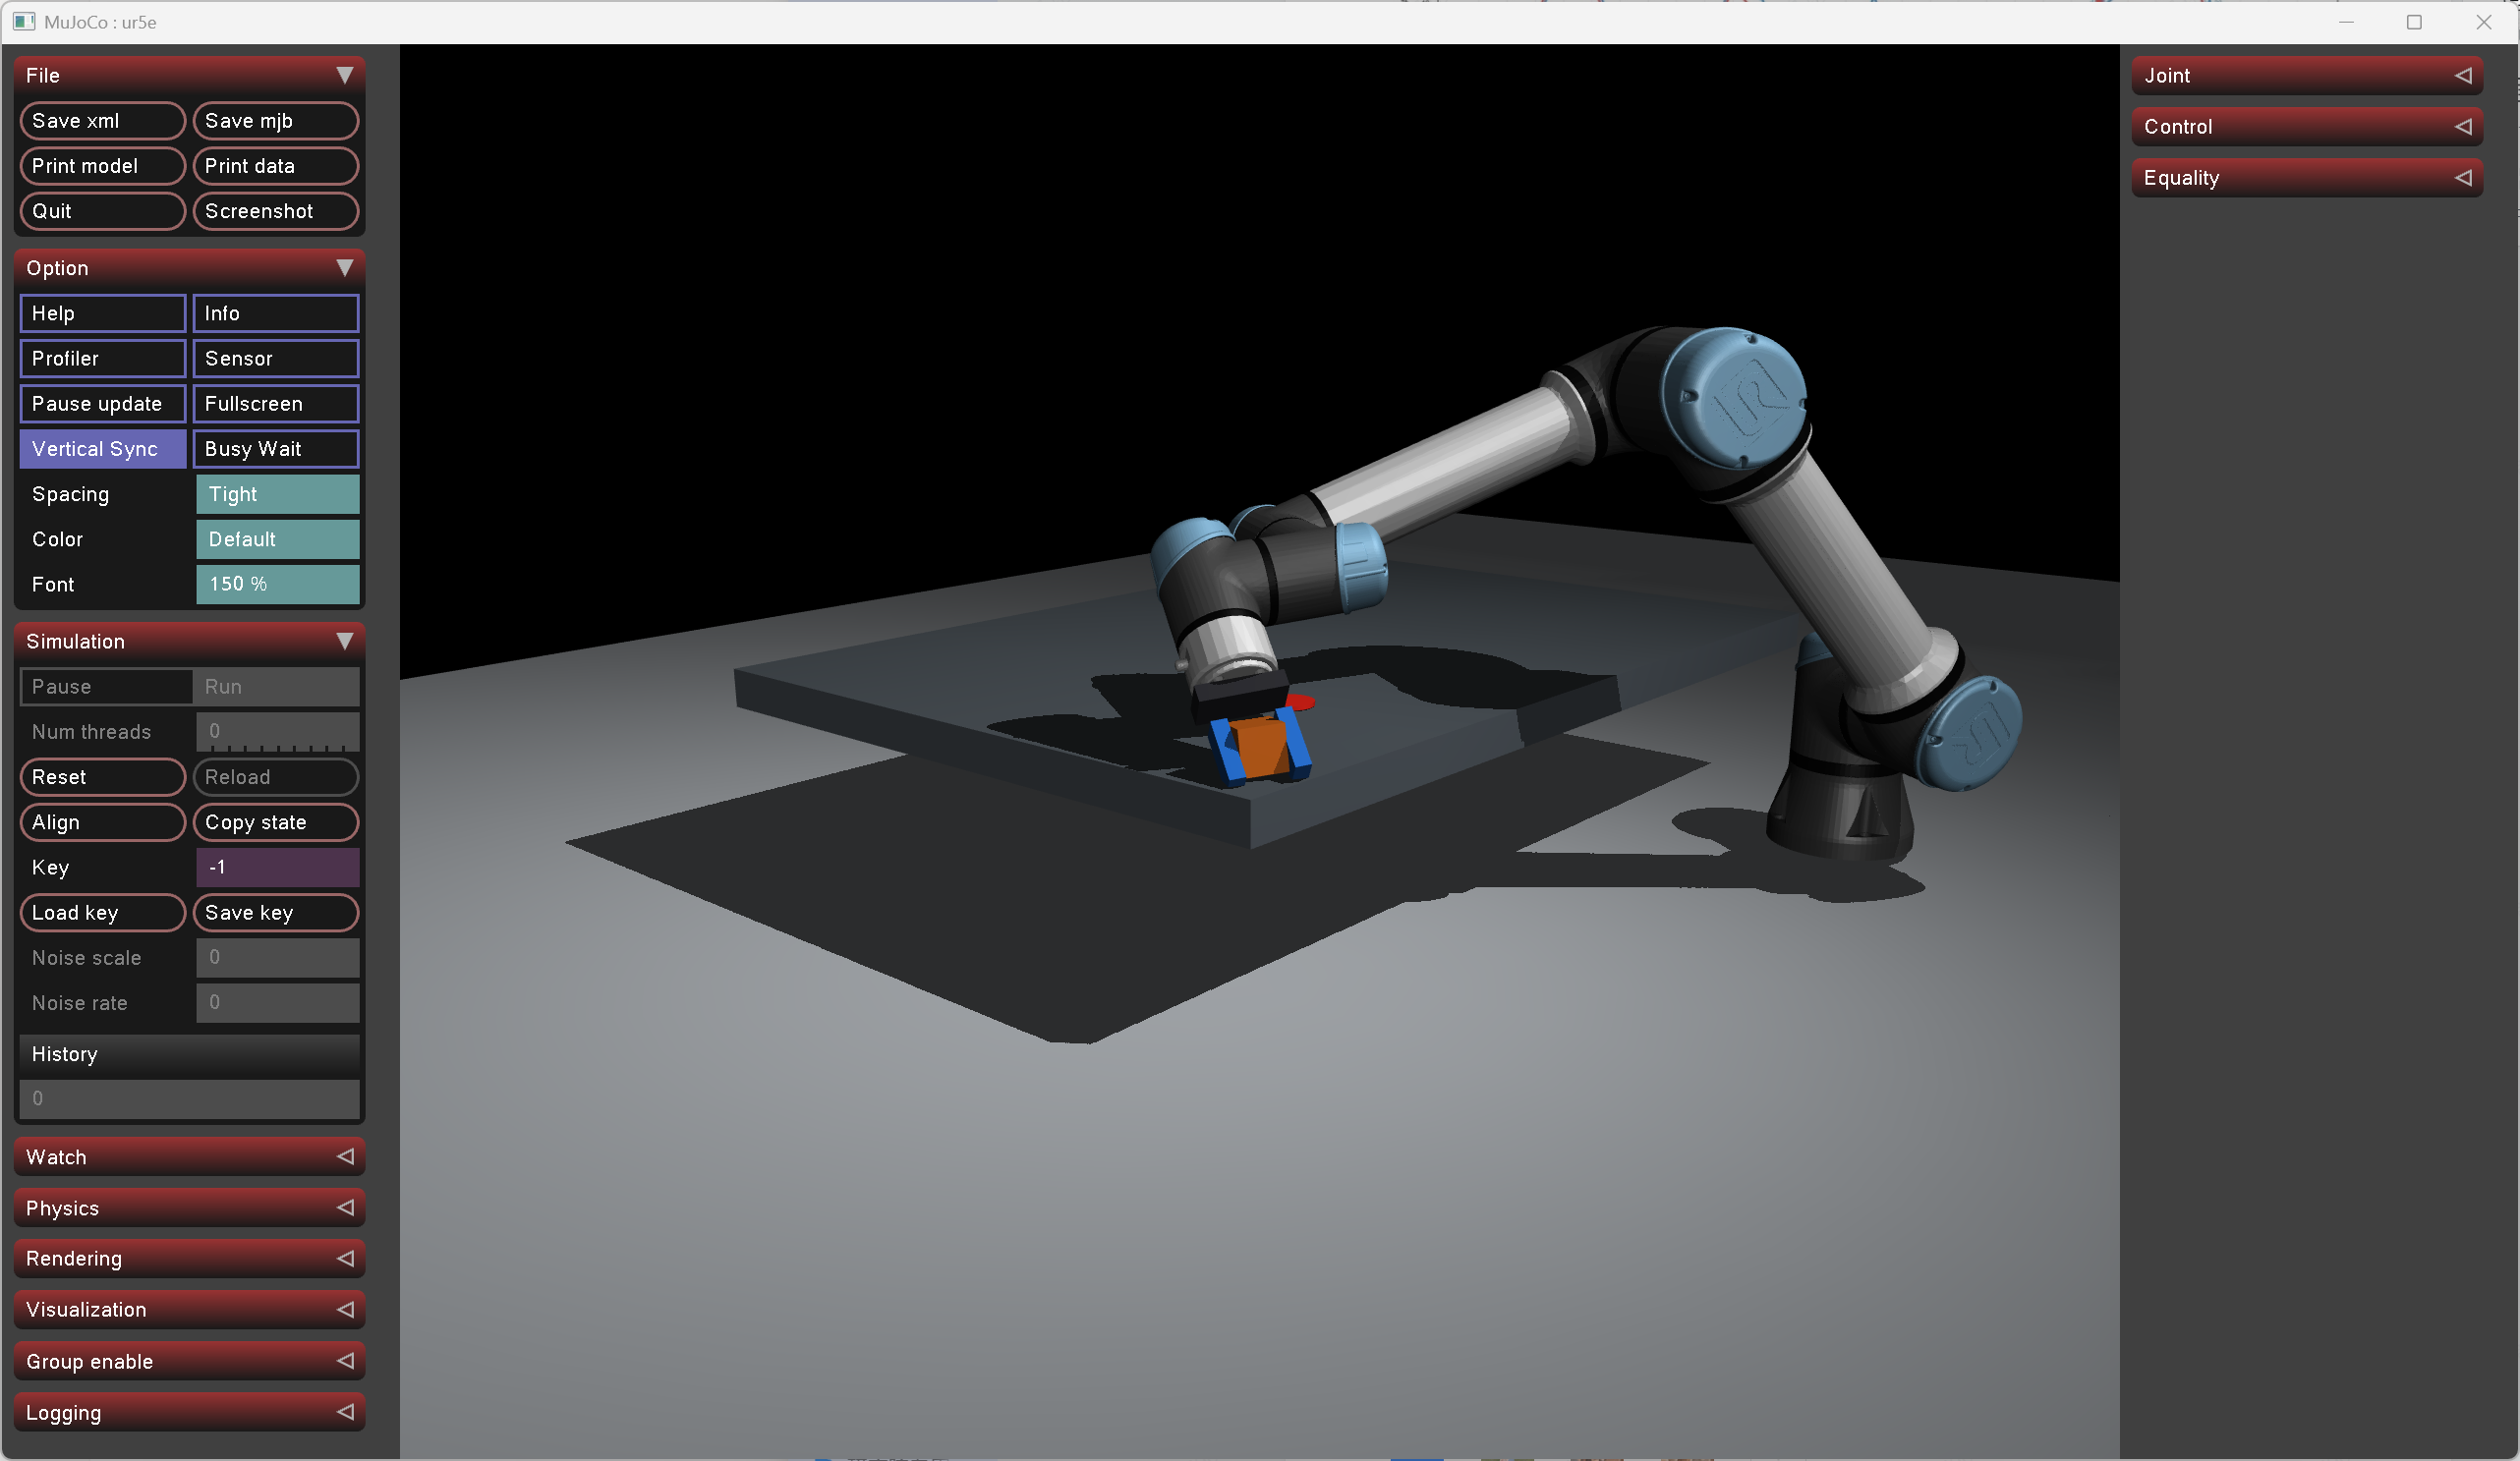Toggle the Info overlay option
This screenshot has width=2520, height=1461.
(276, 313)
